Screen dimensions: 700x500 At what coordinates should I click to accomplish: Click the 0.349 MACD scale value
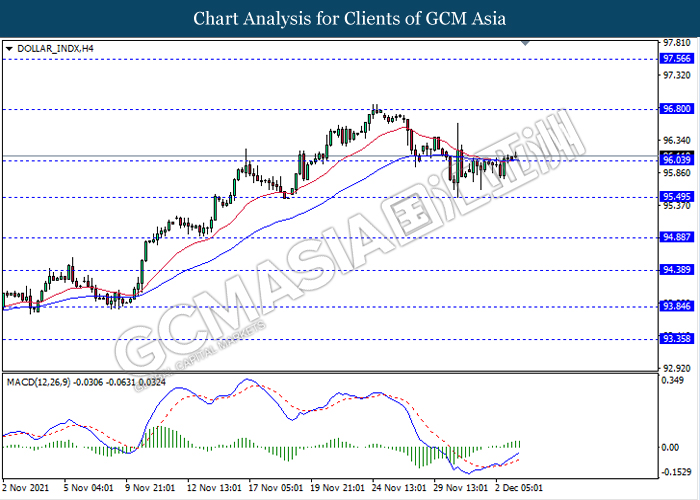(673, 381)
